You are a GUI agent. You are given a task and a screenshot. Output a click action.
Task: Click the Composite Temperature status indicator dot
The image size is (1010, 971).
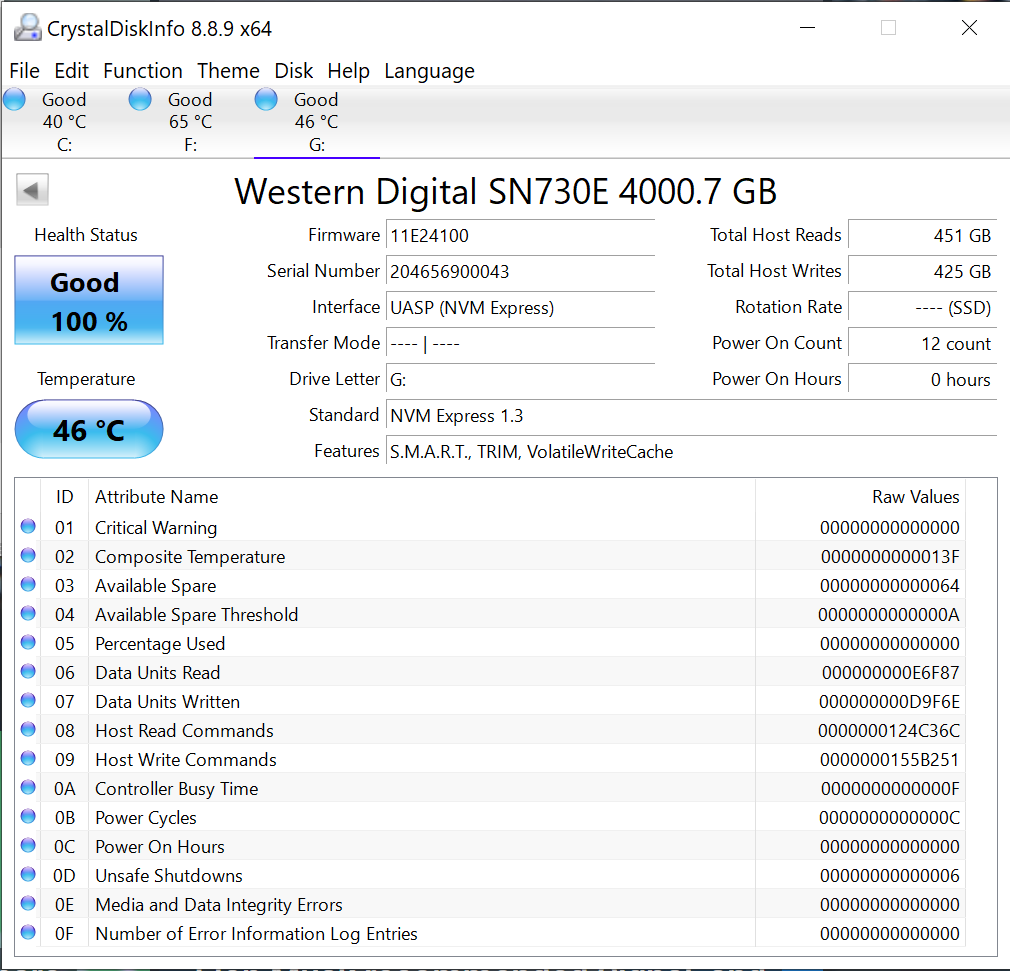(x=28, y=556)
